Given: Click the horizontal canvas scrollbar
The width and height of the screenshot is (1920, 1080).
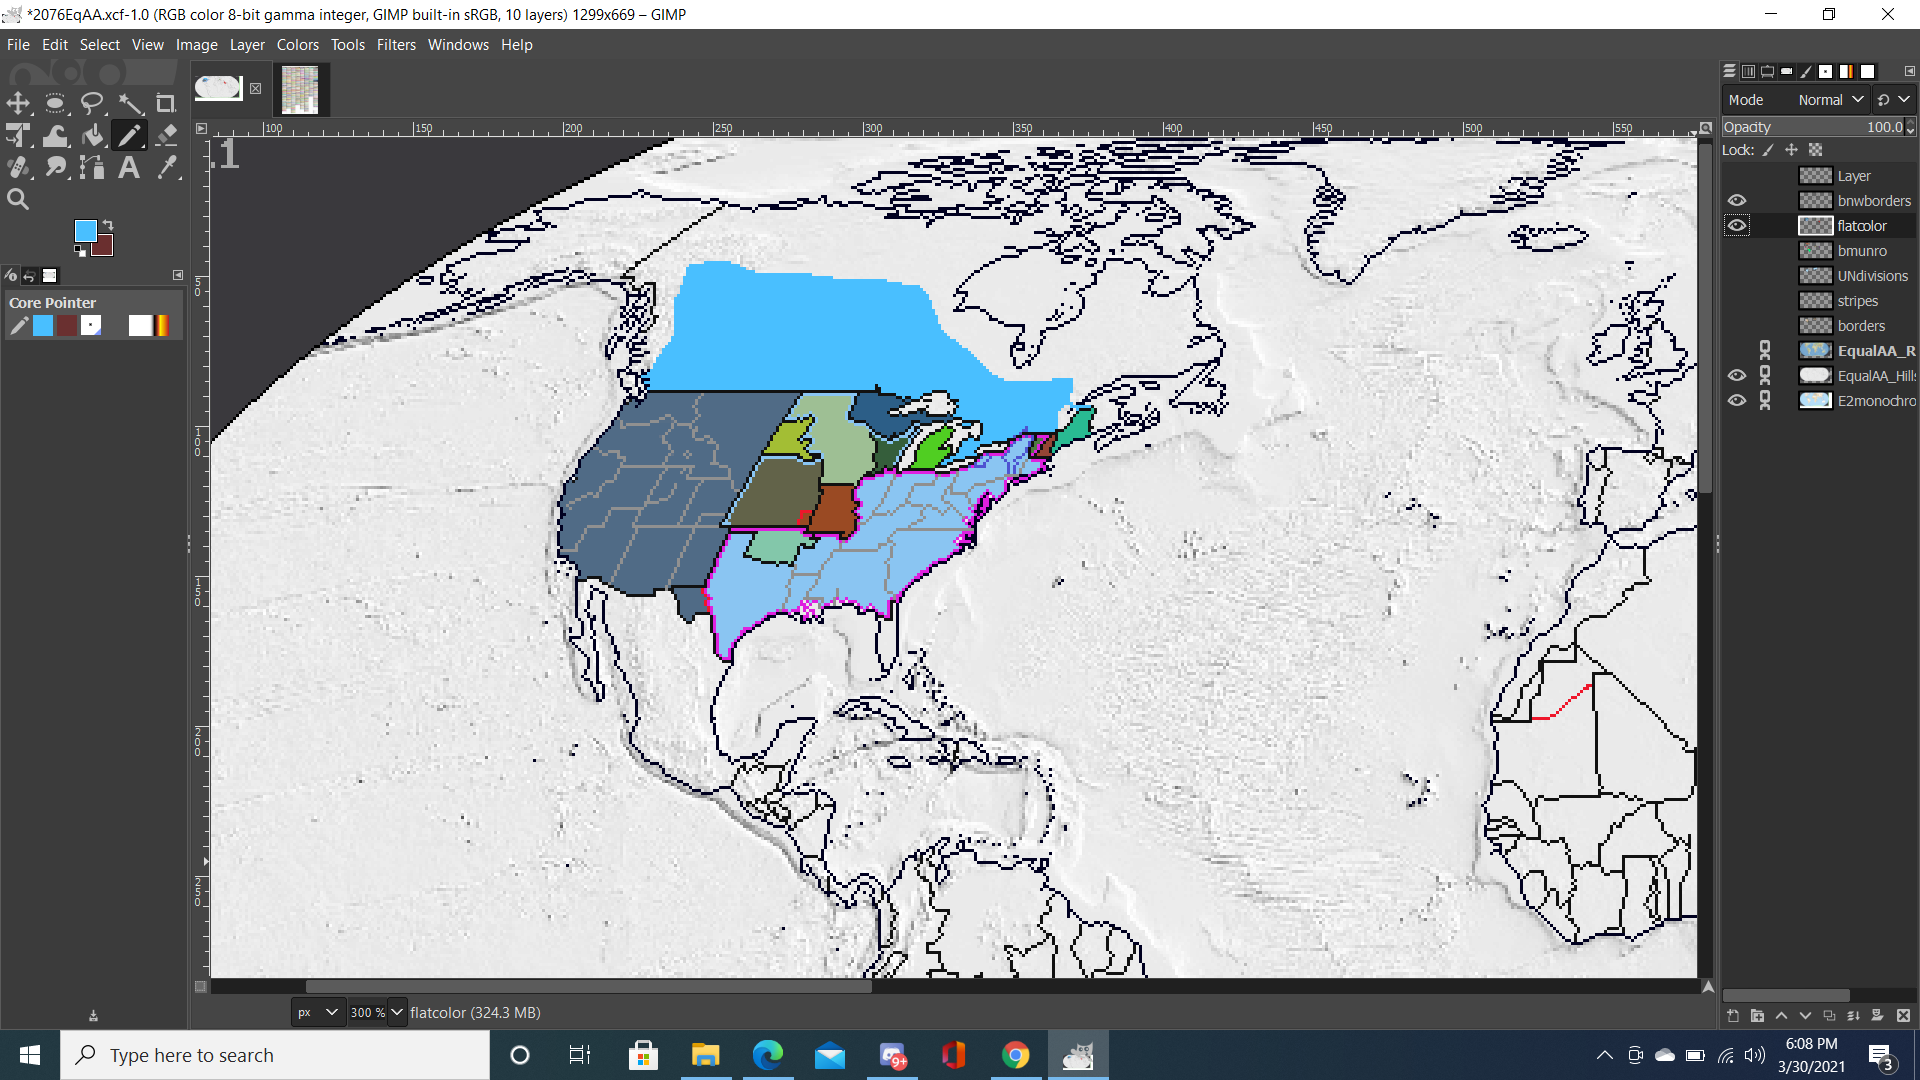Looking at the screenshot, I should coord(588,987).
